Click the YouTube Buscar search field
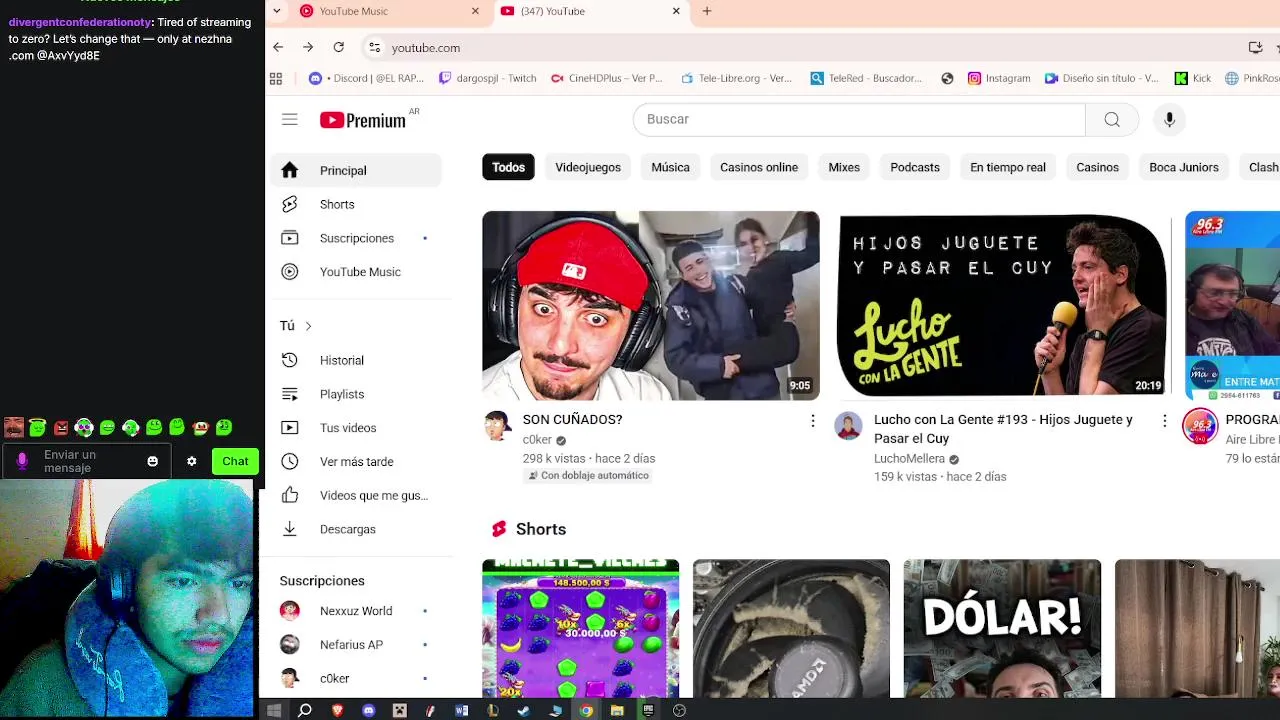 point(859,119)
